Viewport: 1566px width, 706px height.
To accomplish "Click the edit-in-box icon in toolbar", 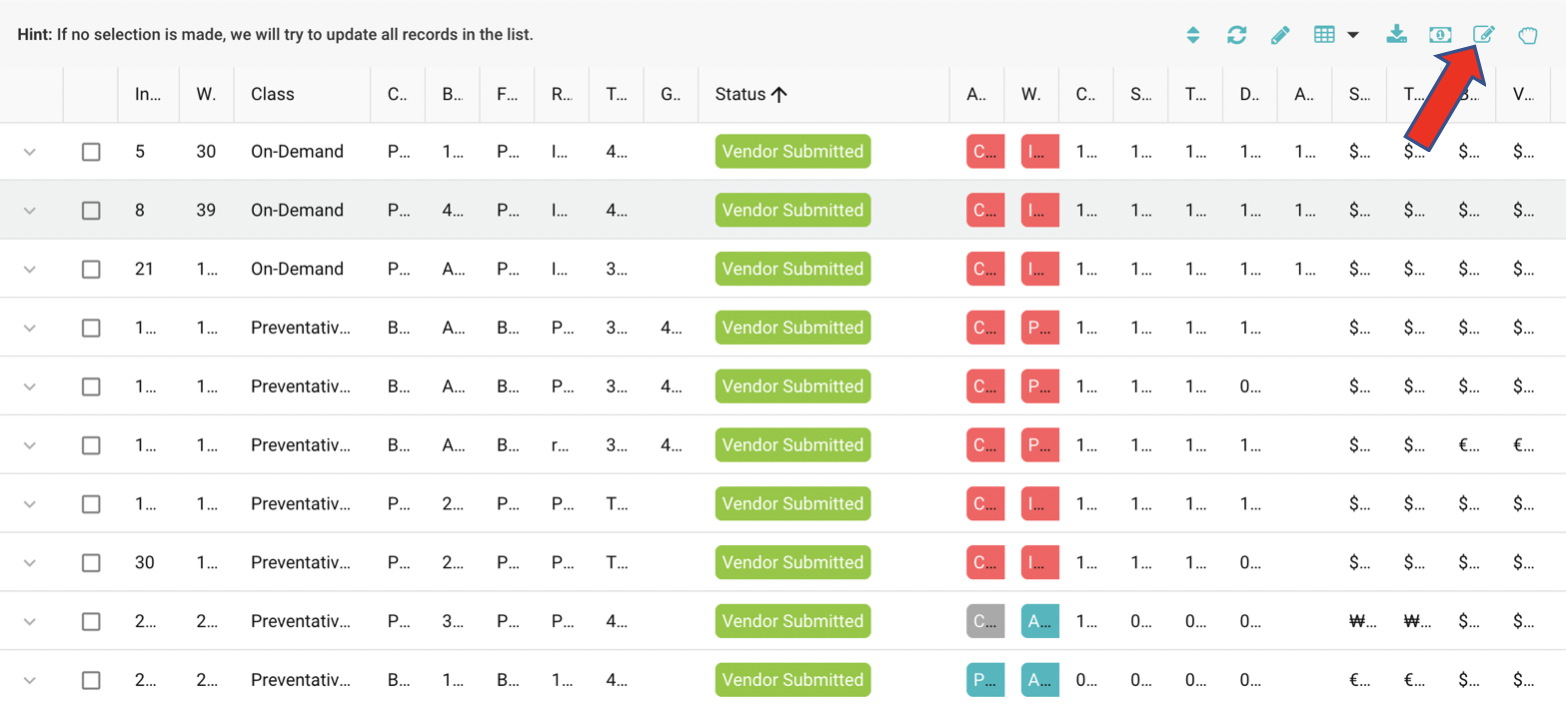I will [1484, 35].
